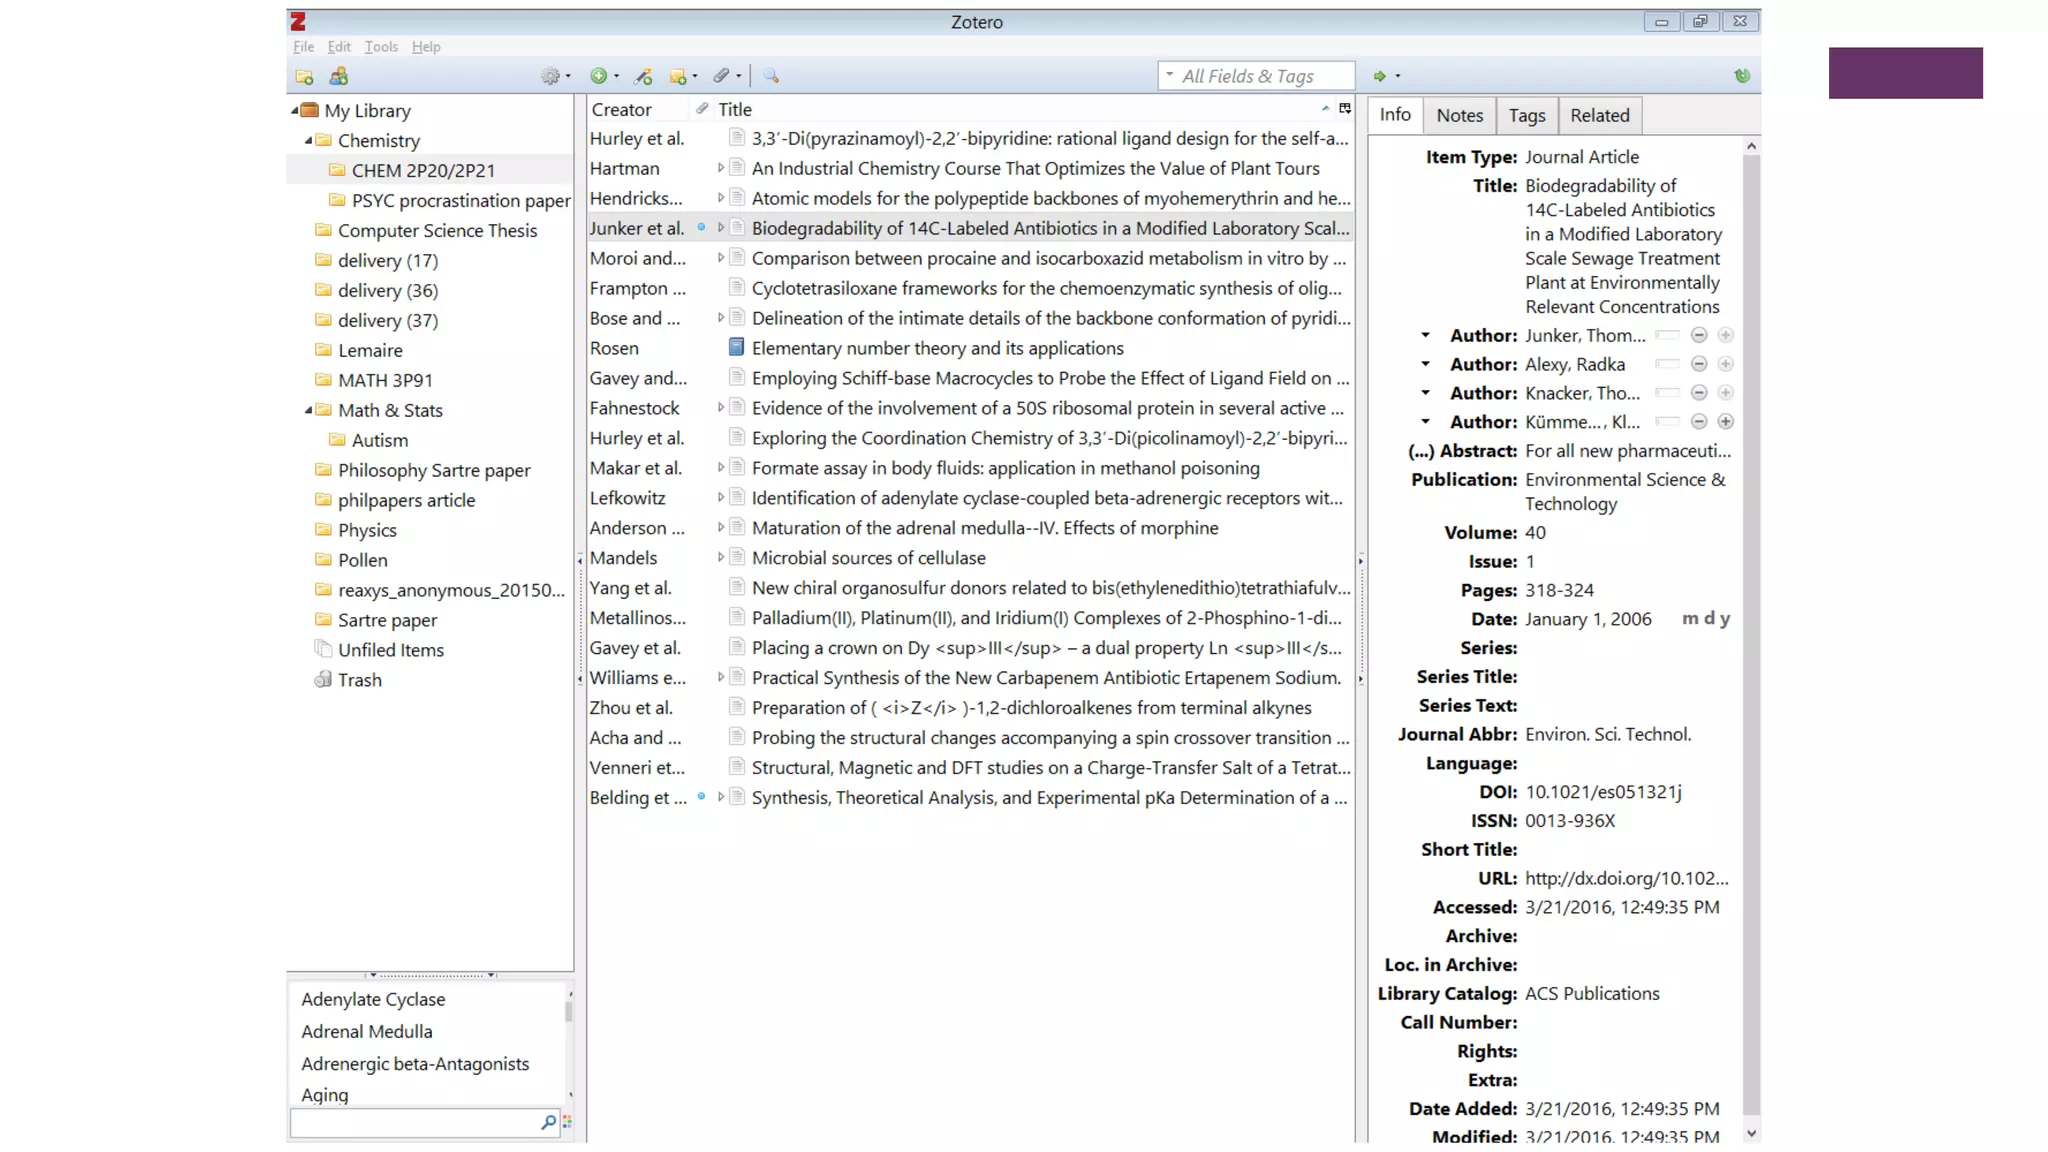
Task: Open the dx.doi.org URL value
Action: 1626,878
